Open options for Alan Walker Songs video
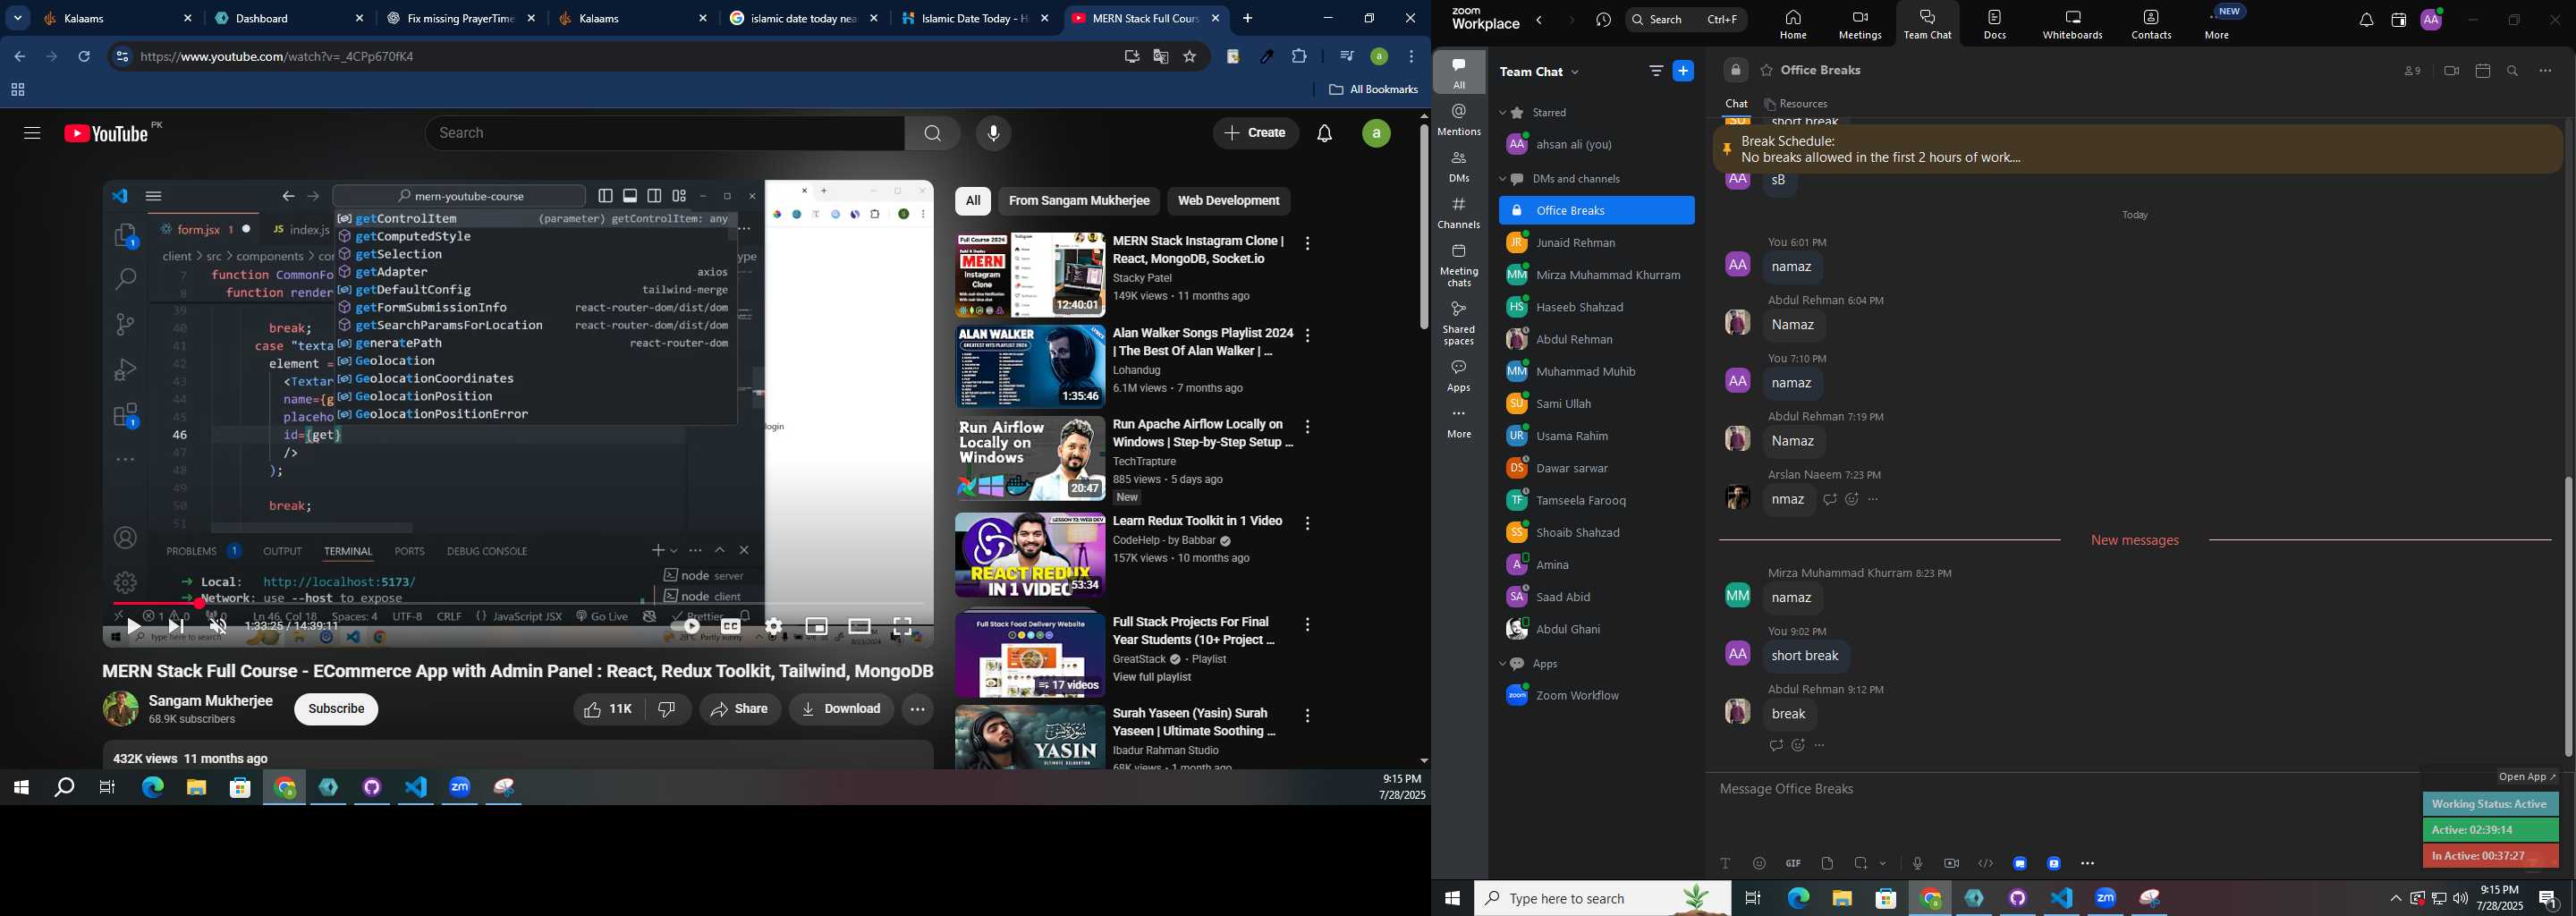 point(1307,336)
